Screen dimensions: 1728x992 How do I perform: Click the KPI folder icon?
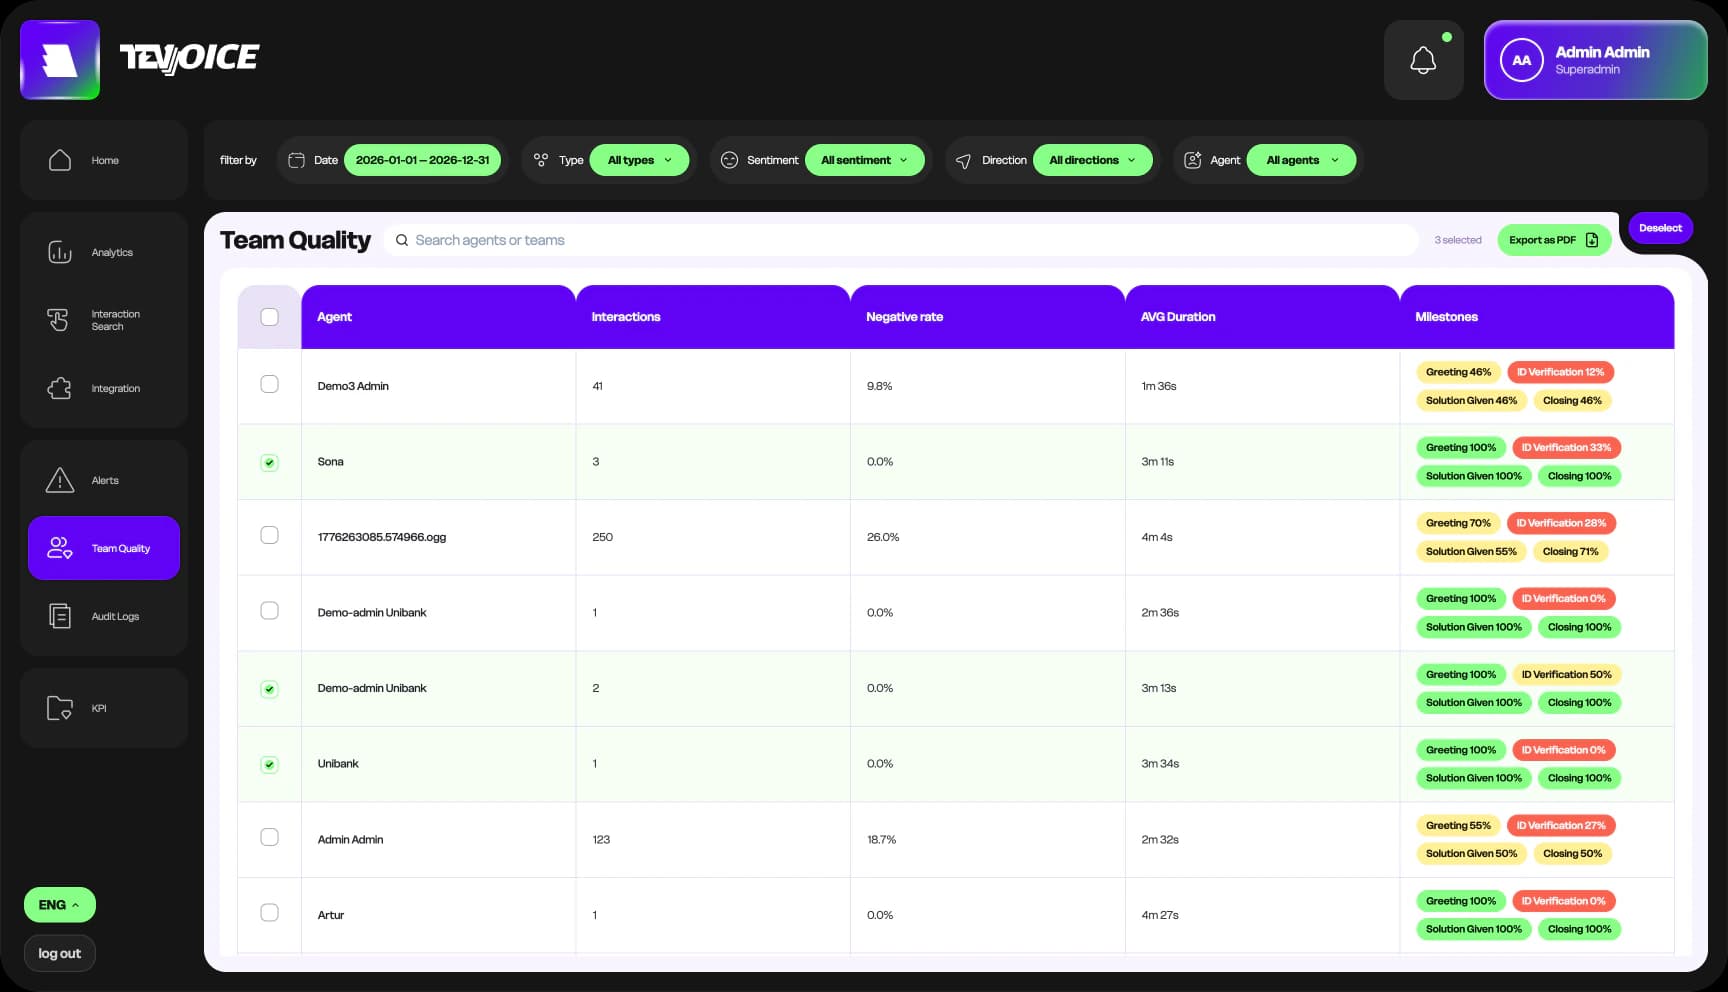(60, 708)
